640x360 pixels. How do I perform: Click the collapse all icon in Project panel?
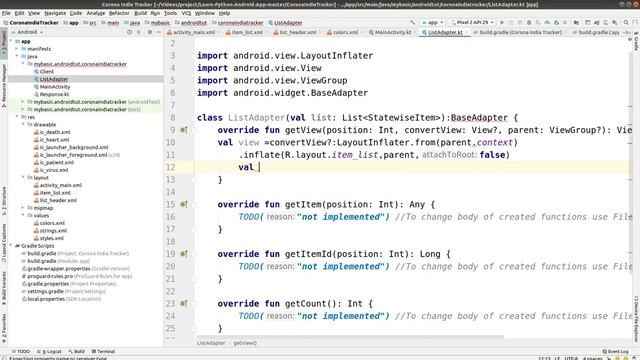(139, 32)
